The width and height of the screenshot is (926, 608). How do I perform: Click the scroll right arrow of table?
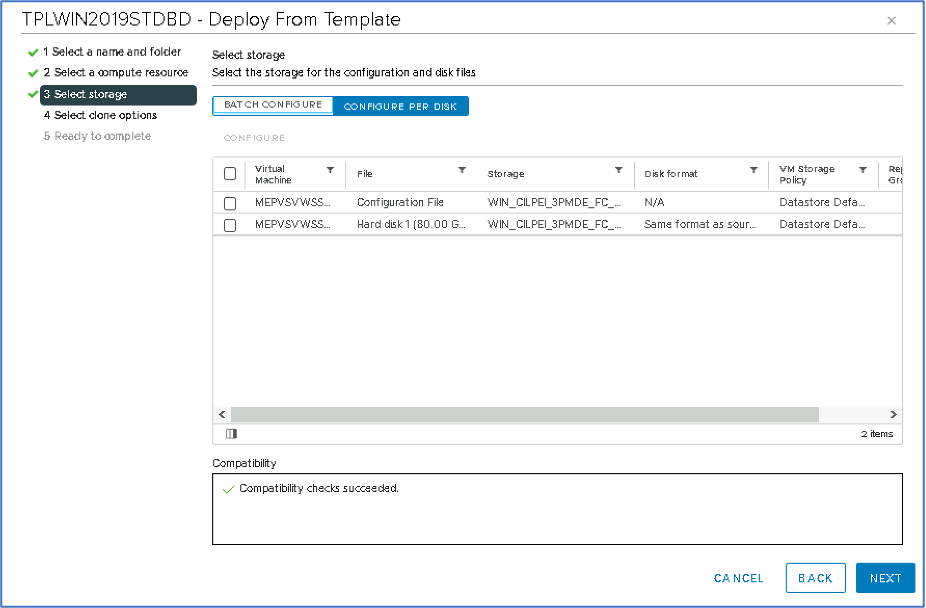click(x=893, y=414)
